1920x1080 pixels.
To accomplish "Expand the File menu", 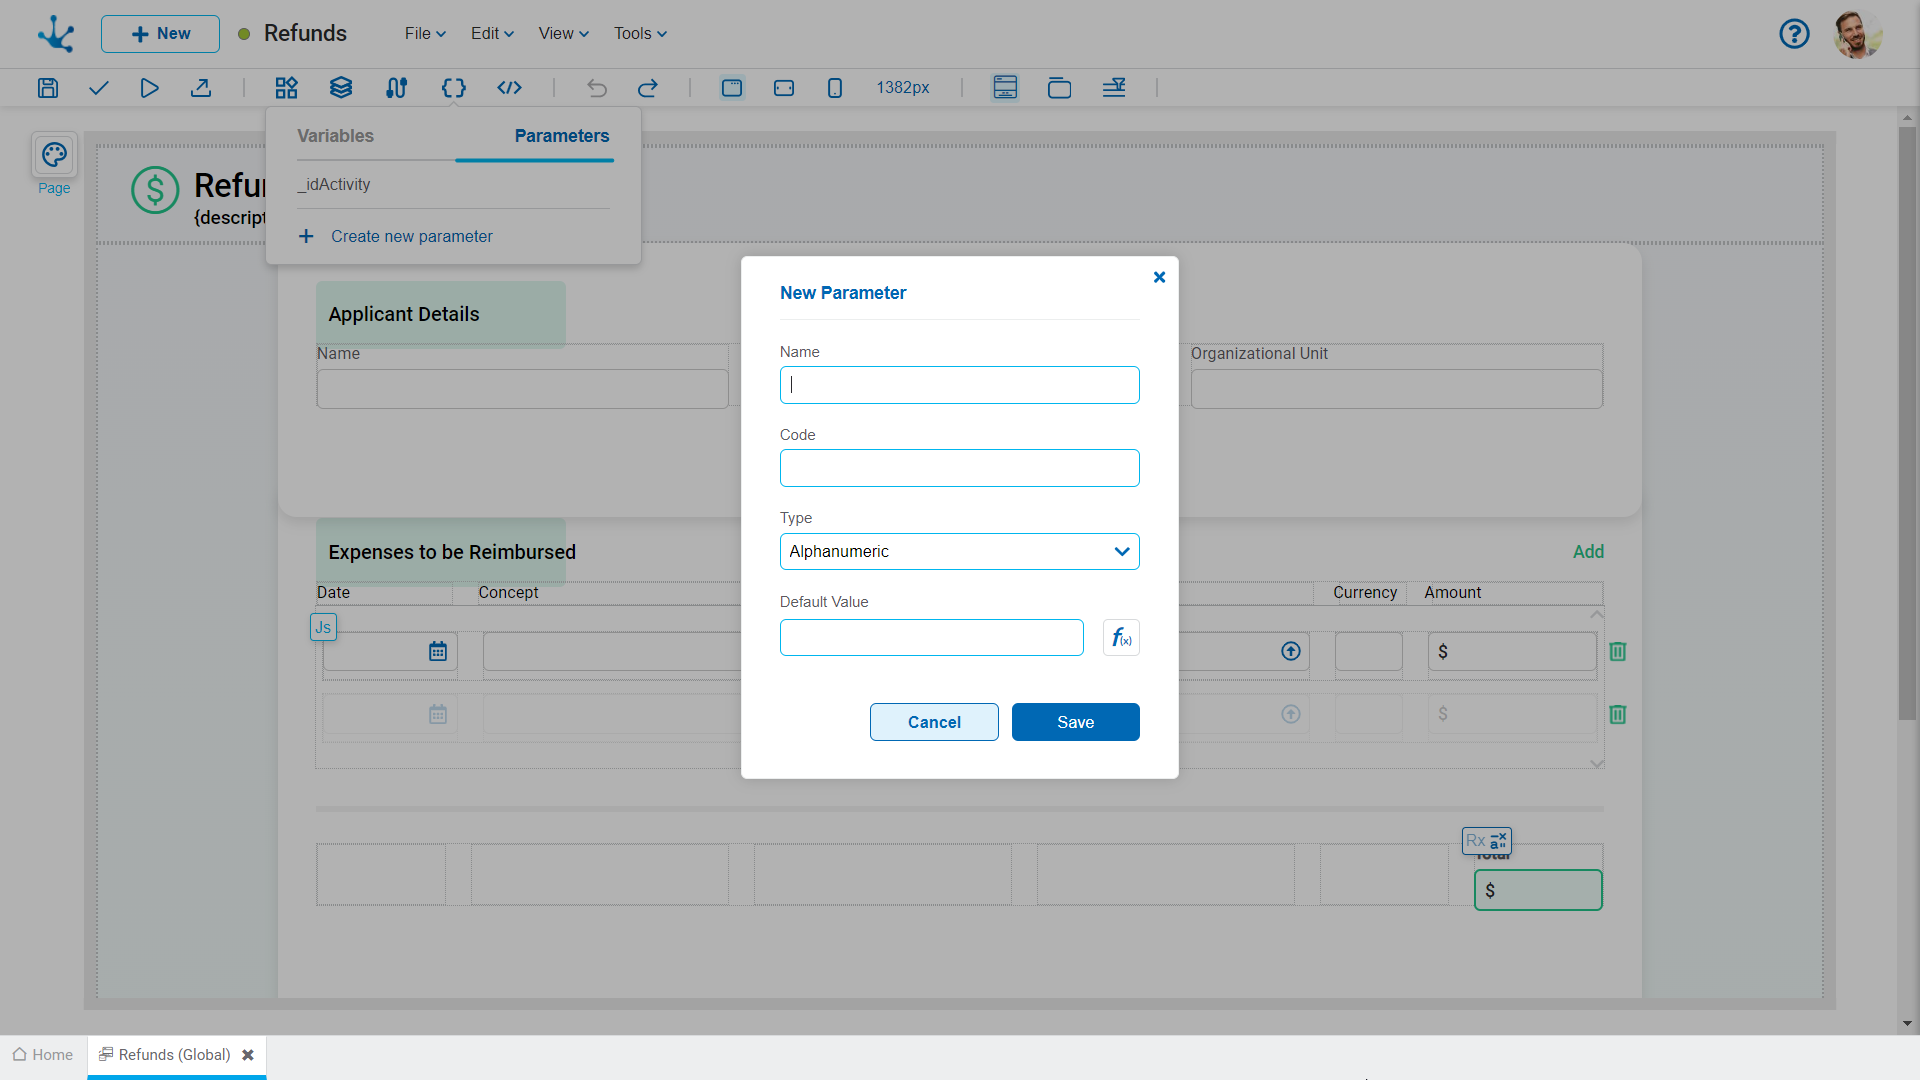I will click(x=425, y=34).
